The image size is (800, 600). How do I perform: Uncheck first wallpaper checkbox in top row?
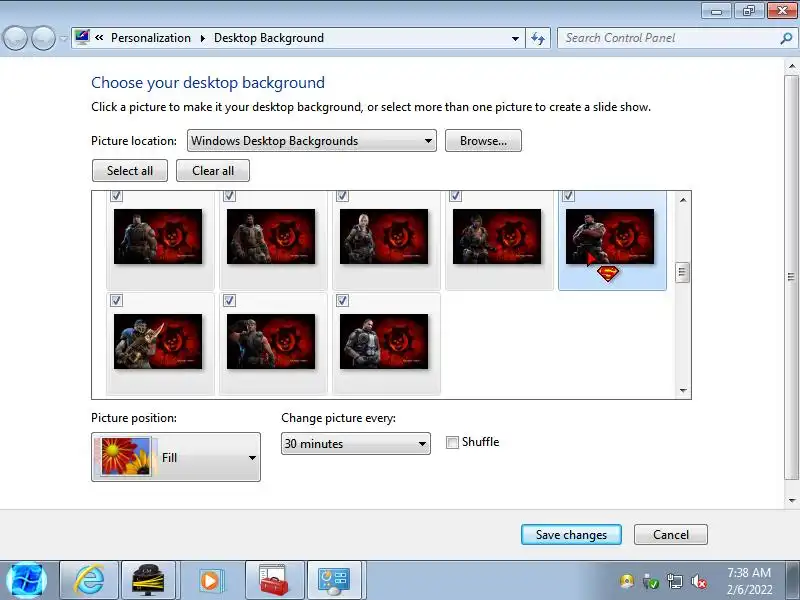(116, 196)
